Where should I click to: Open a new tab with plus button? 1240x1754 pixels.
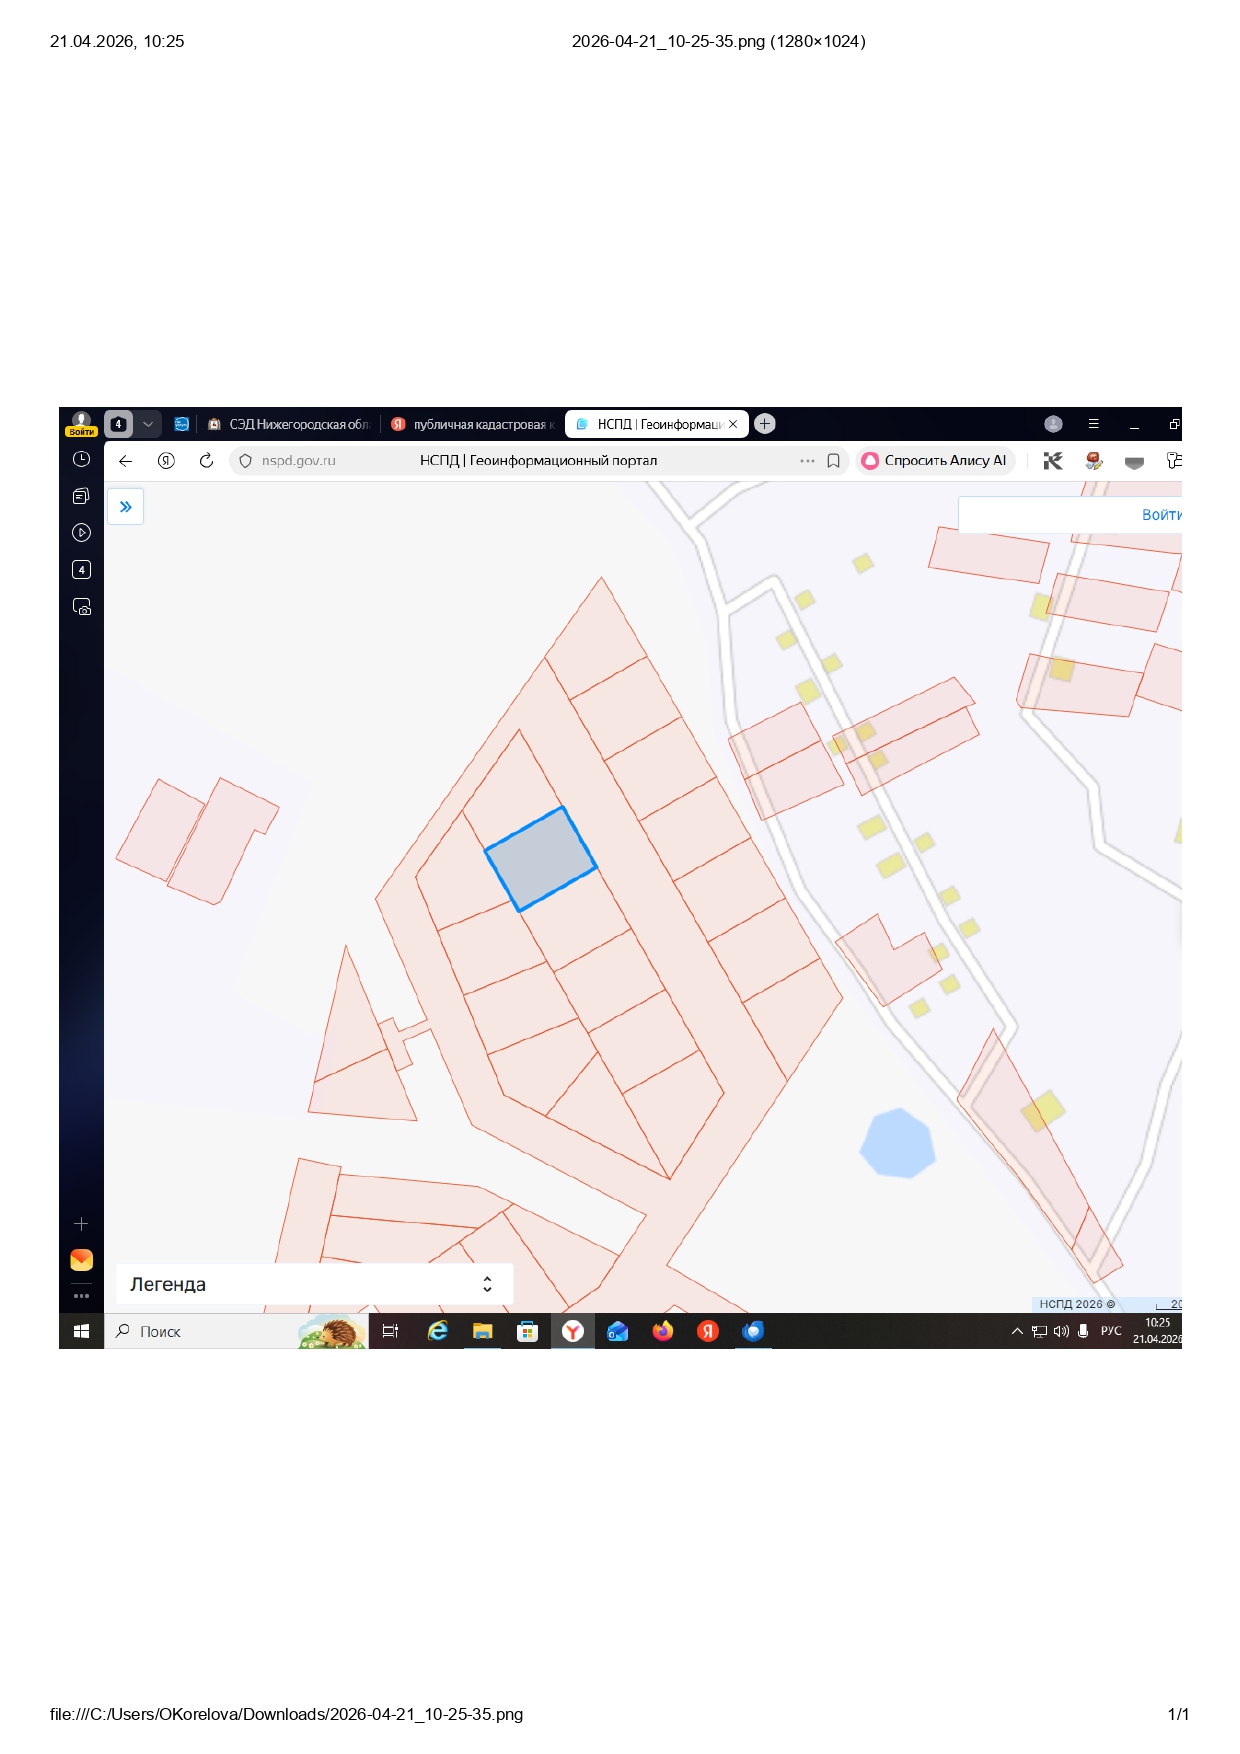point(765,424)
